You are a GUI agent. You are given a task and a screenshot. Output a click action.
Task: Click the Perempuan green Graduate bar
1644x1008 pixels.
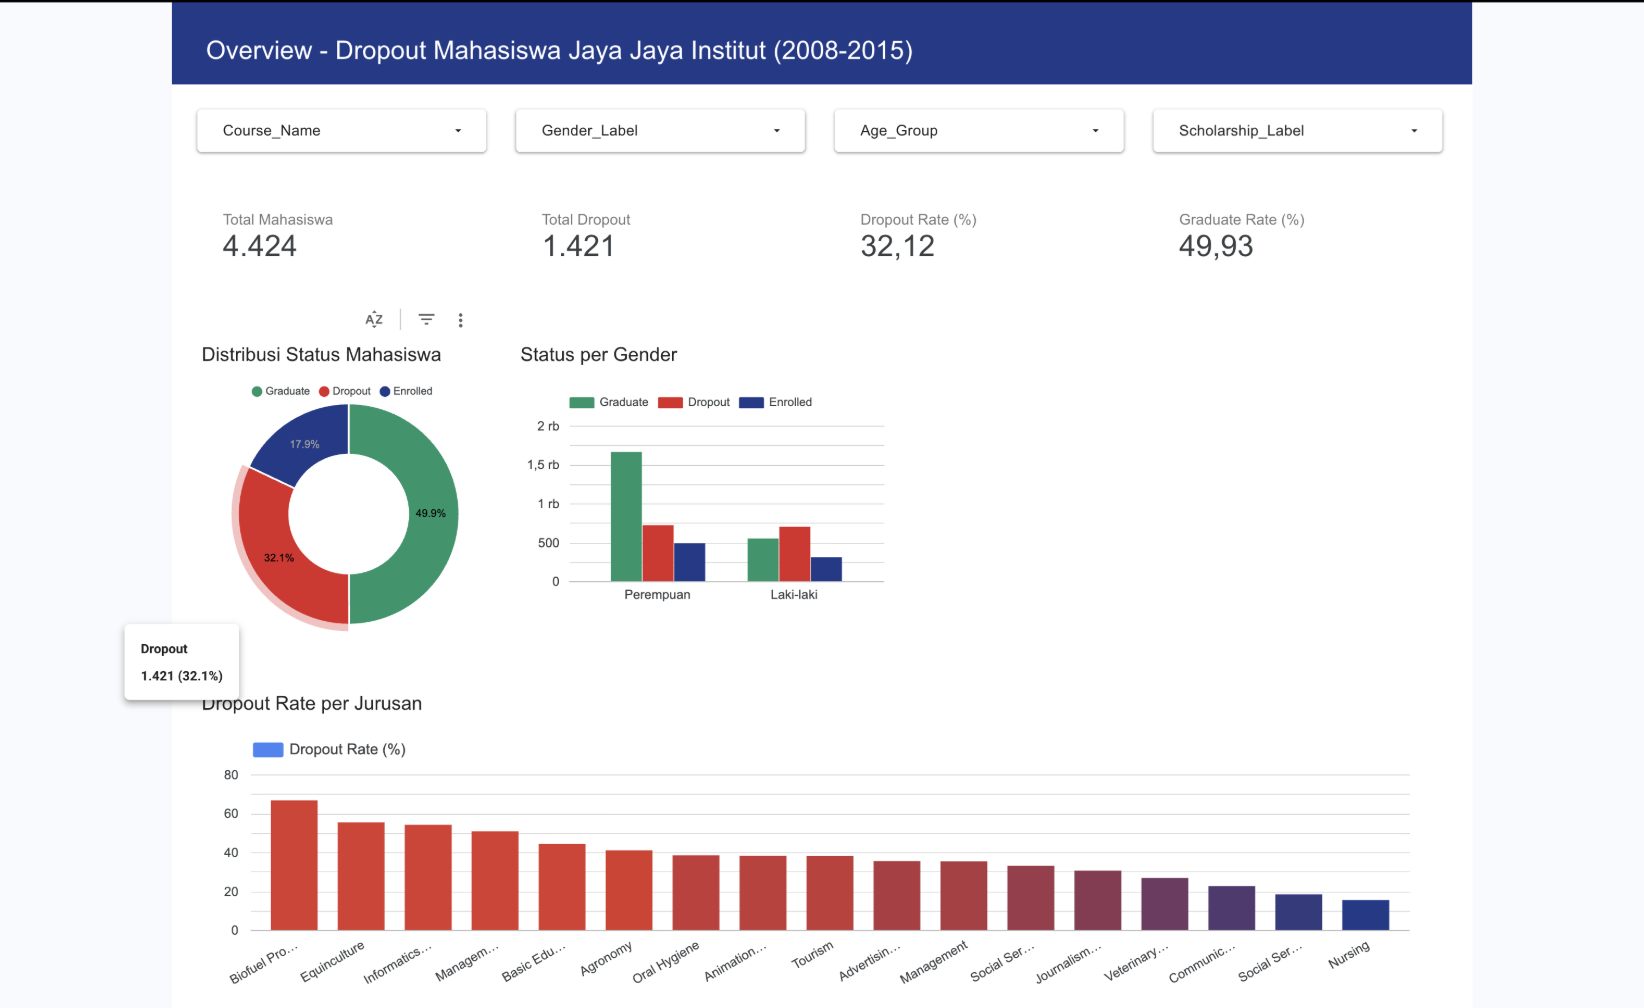(x=626, y=516)
